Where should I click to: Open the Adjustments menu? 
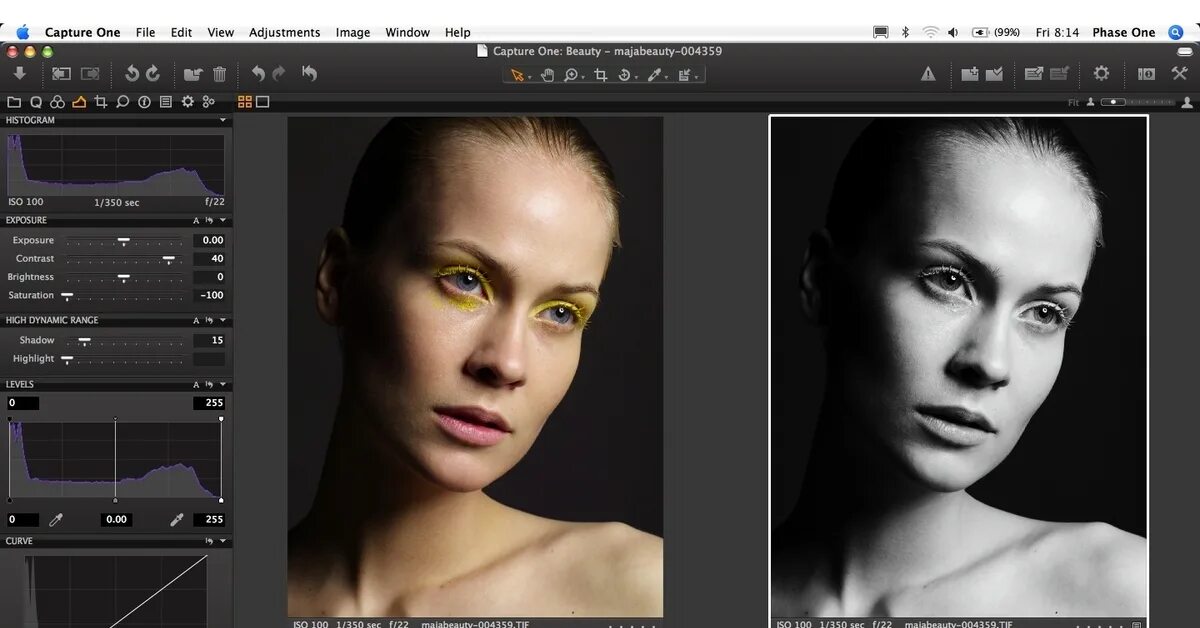point(284,32)
